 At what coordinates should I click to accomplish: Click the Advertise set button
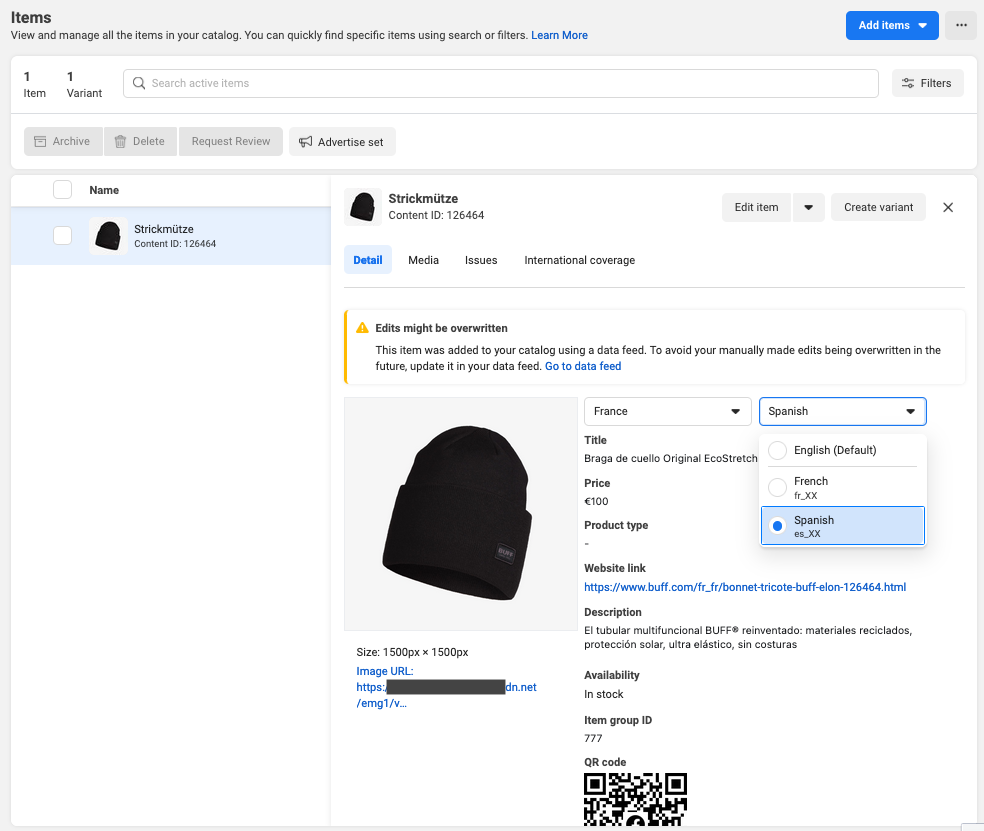pyautogui.click(x=342, y=141)
